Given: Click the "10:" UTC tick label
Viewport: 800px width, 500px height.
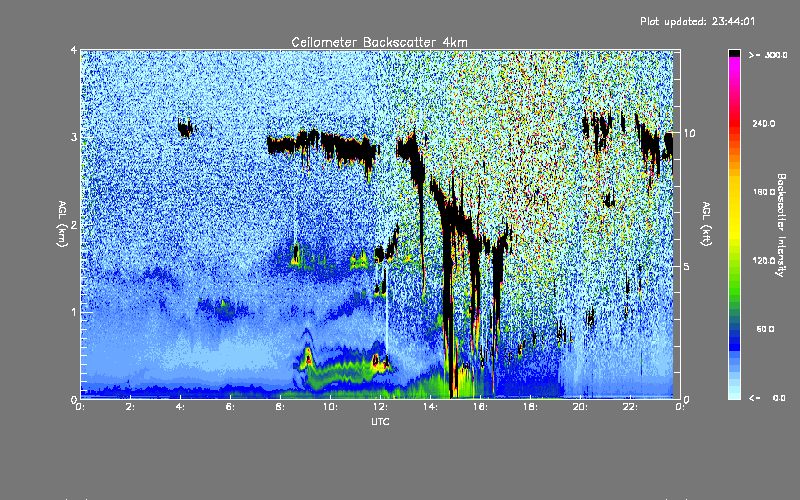Looking at the screenshot, I should tap(330, 407).
